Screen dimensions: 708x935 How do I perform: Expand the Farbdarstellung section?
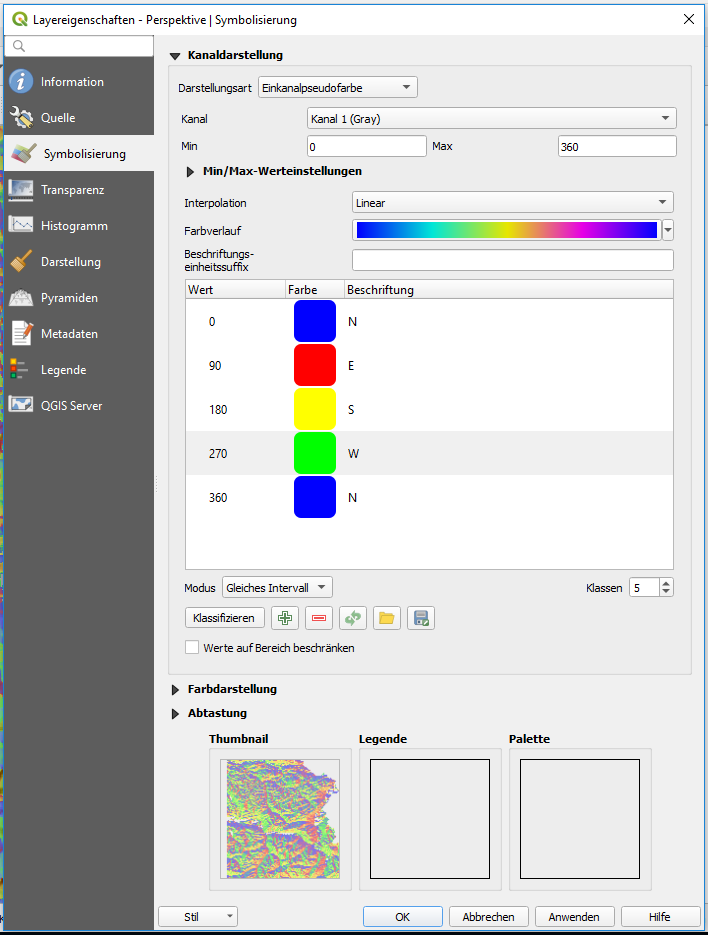(x=176, y=690)
